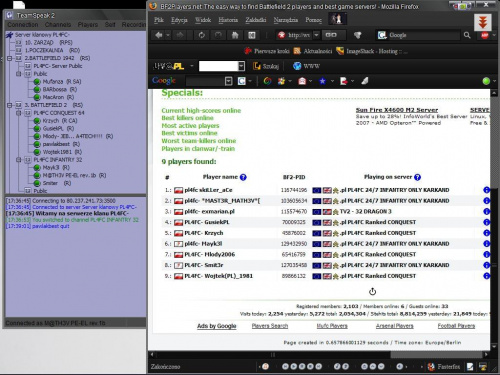Click the blue help icon beside Player name
Viewport: 500px width, 375px height.
(243, 177)
